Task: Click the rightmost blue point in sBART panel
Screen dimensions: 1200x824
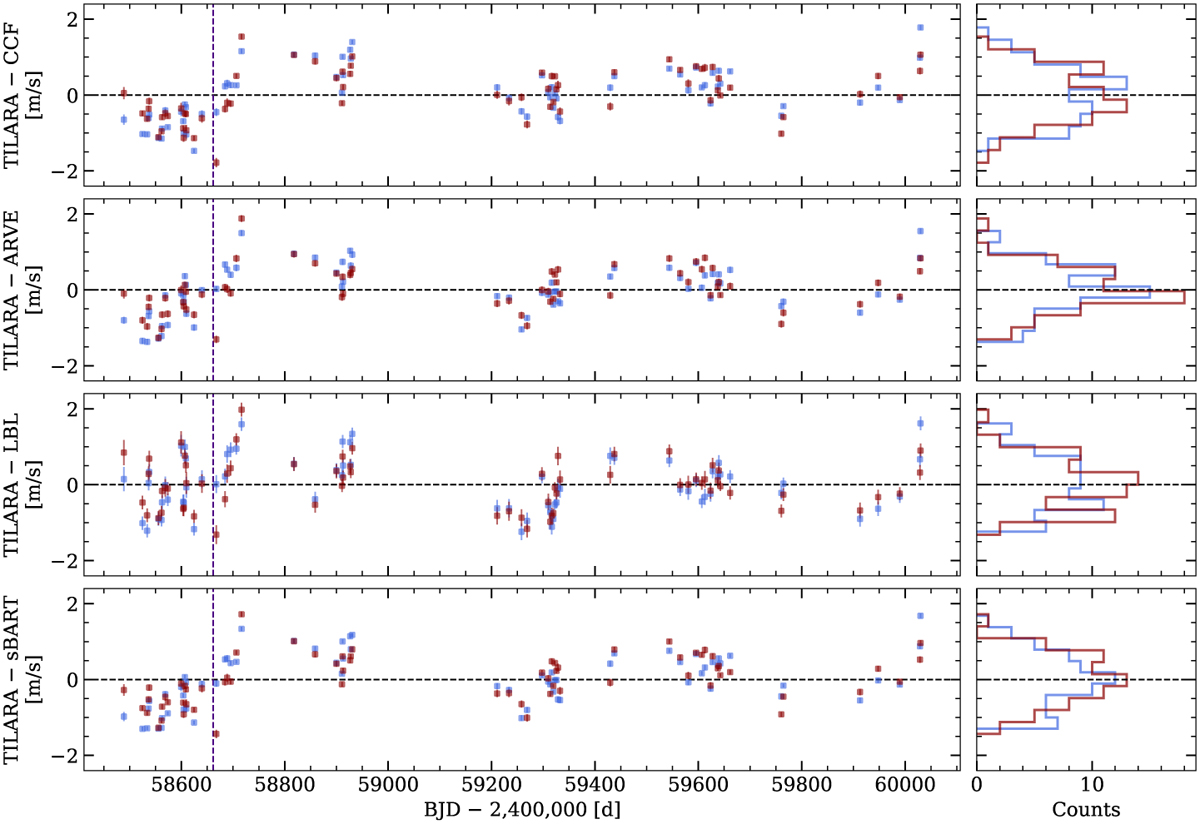Action: click(920, 616)
